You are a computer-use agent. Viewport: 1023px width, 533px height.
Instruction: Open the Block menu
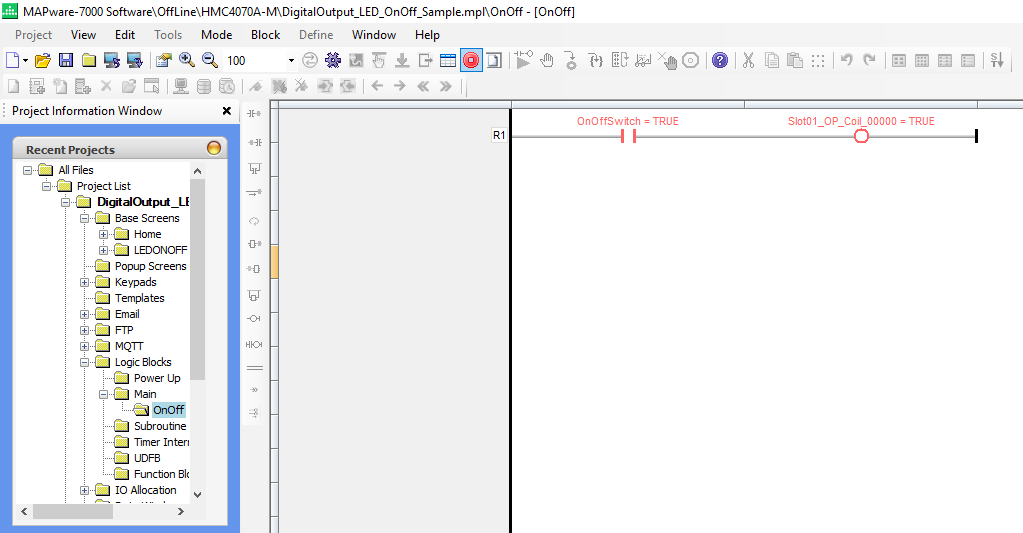point(266,35)
